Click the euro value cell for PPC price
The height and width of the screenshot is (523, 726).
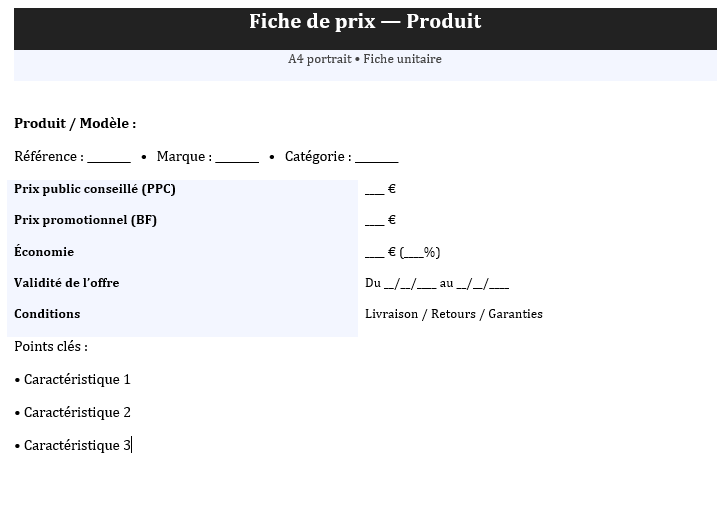click(x=380, y=189)
